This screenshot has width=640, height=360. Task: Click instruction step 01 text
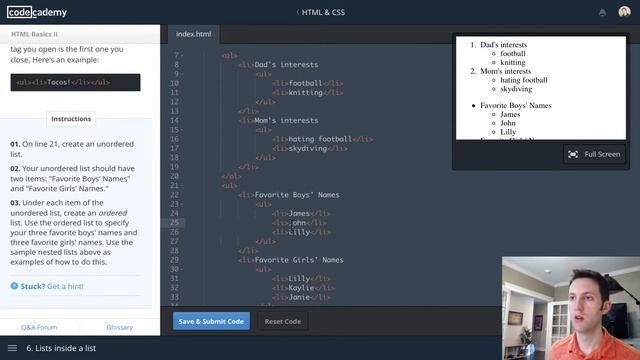[x=72, y=149]
